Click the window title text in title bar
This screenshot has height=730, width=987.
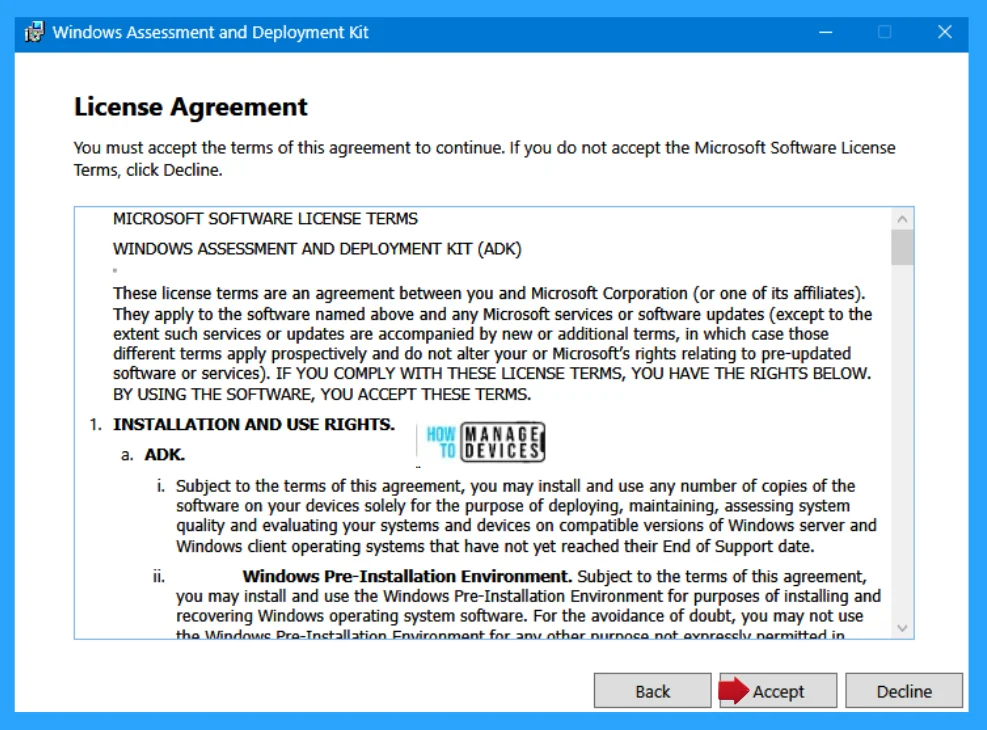click(x=210, y=32)
